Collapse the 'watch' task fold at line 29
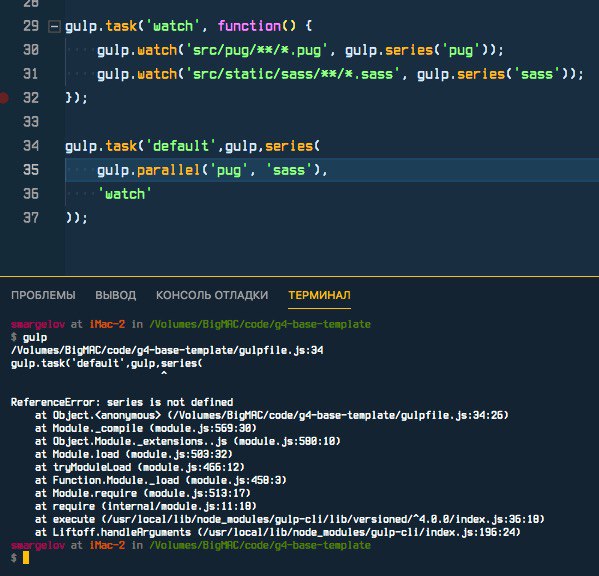The image size is (599, 576). pos(54,27)
